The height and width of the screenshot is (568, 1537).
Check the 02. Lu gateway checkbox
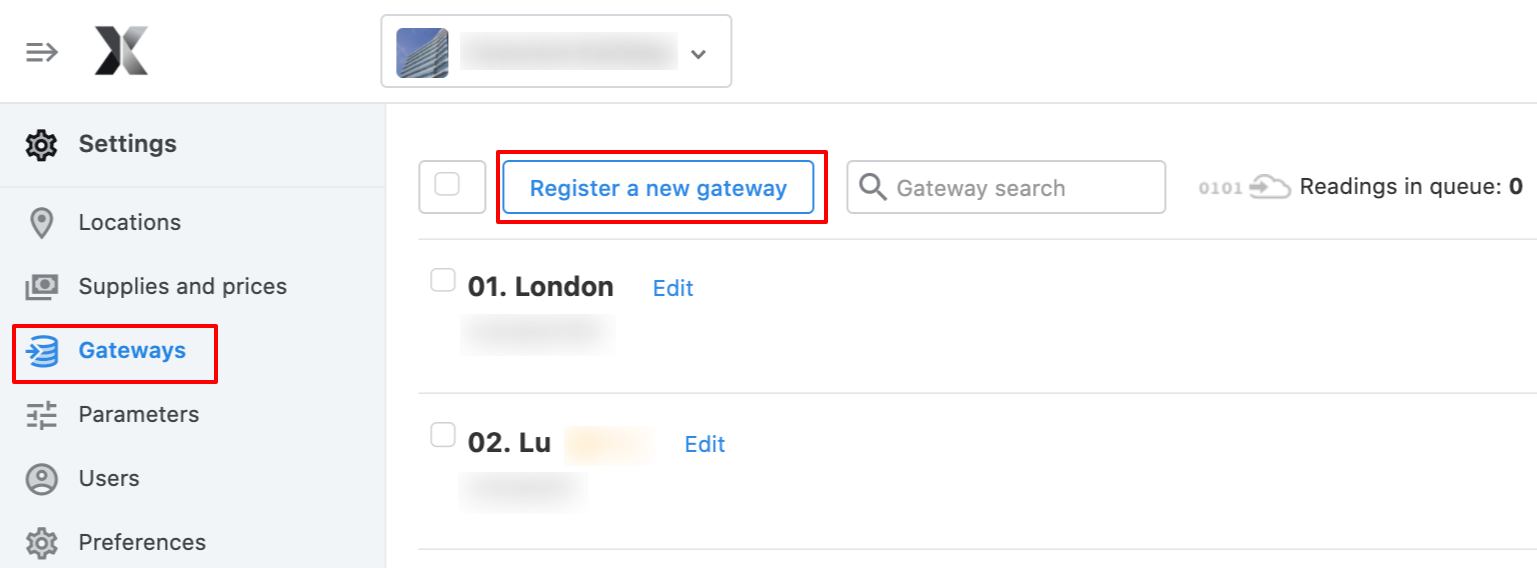pyautogui.click(x=443, y=435)
